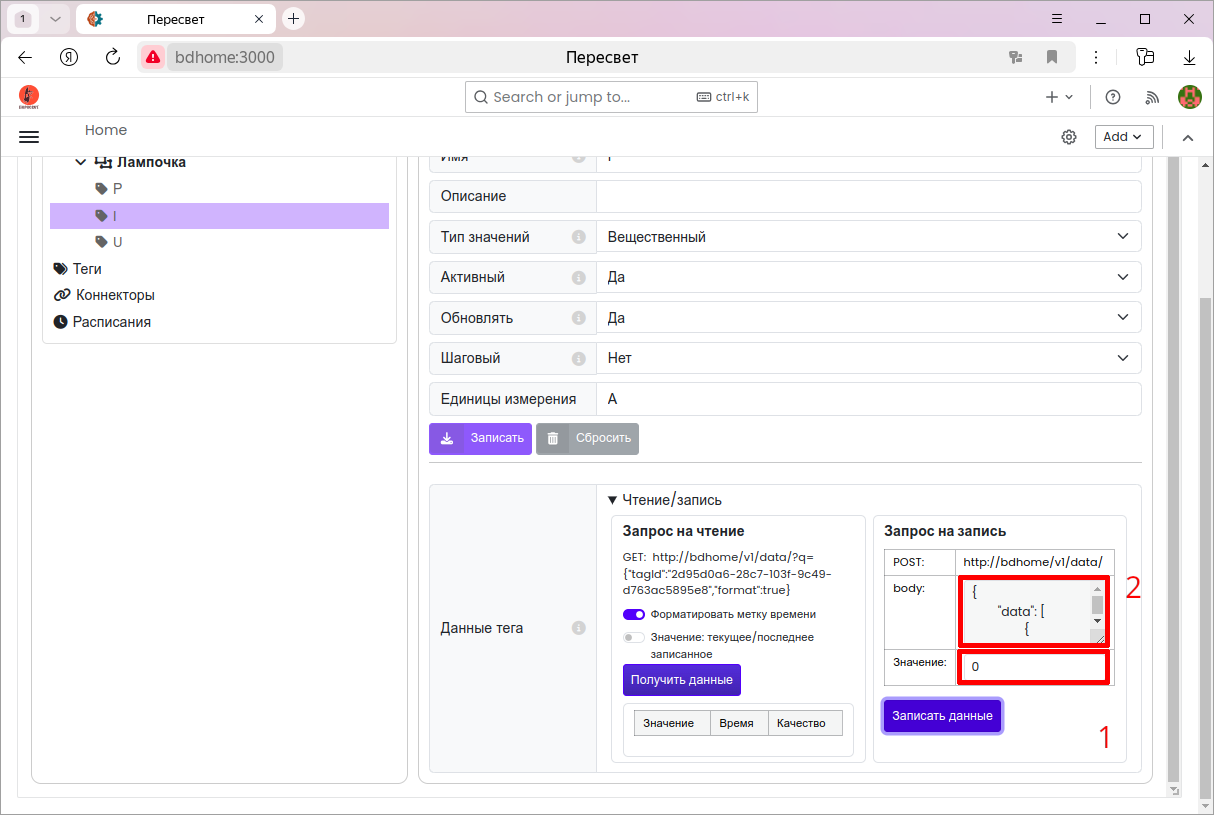Viewport: 1214px width, 815px height.
Task: Bookmark this page
Action: click(x=1052, y=57)
